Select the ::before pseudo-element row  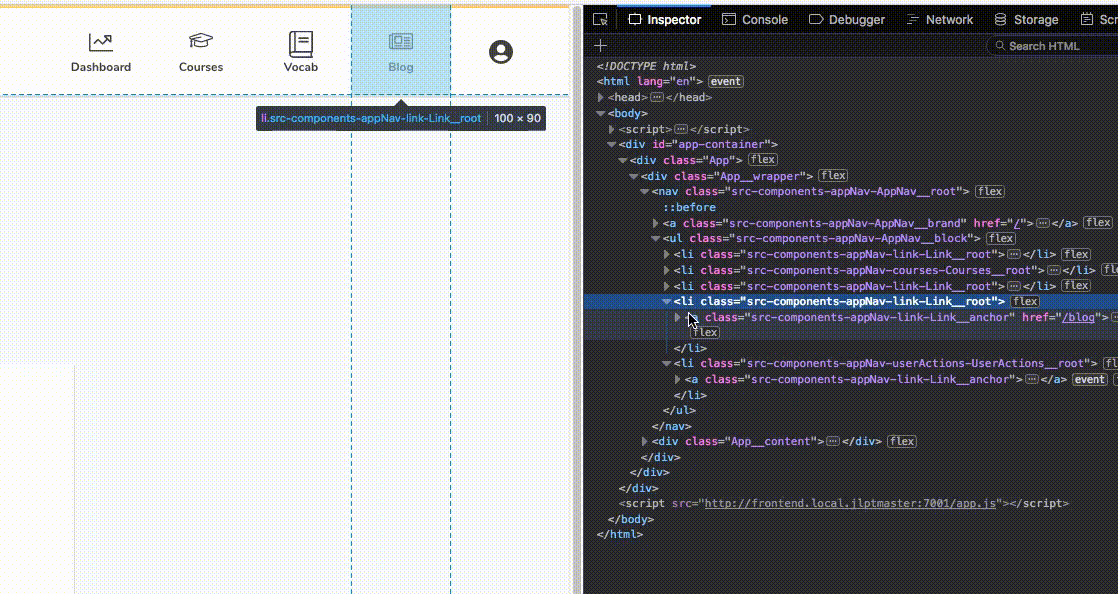689,208
